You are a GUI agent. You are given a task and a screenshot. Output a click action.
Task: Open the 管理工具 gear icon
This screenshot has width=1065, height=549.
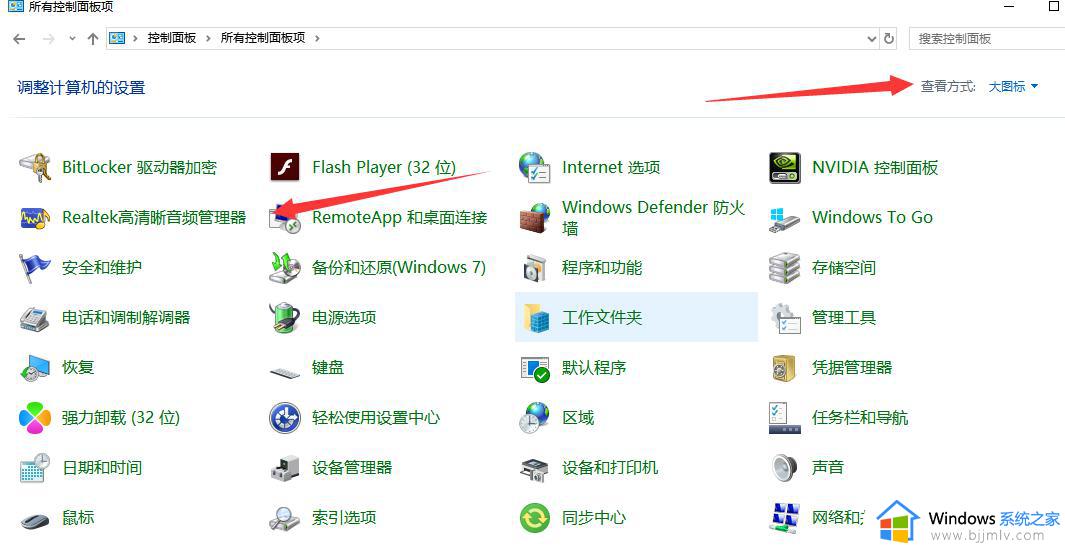click(784, 318)
